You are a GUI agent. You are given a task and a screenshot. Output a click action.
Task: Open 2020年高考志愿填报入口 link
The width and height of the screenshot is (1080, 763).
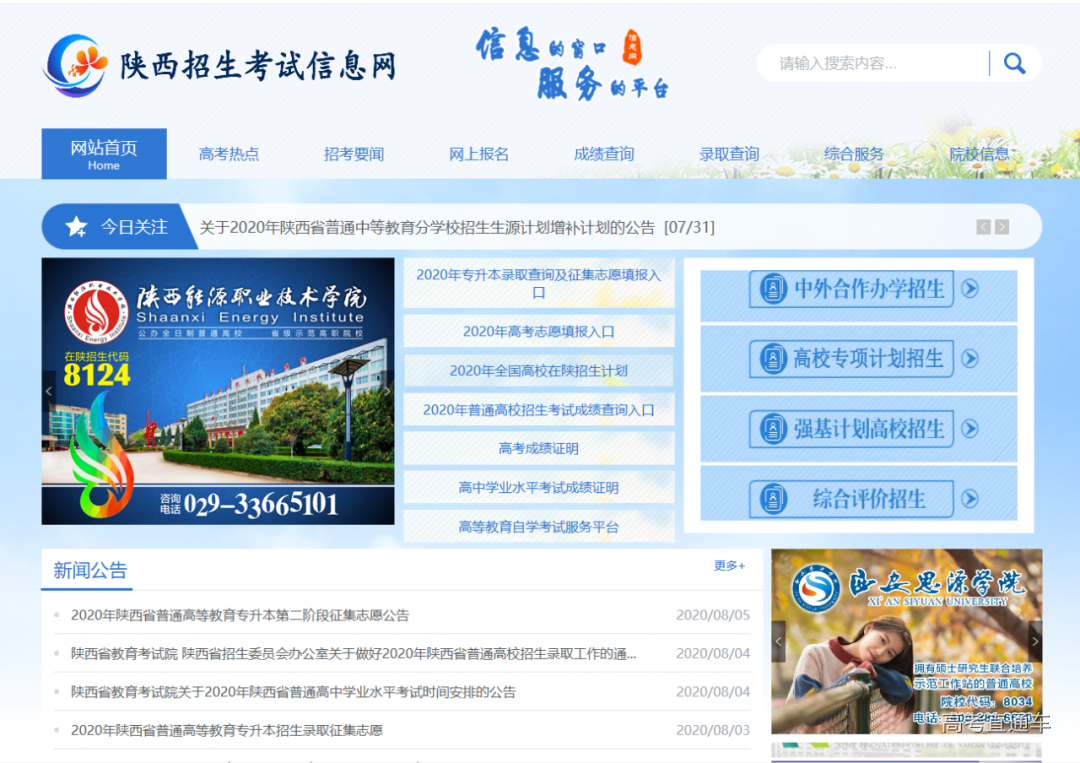pyautogui.click(x=539, y=332)
